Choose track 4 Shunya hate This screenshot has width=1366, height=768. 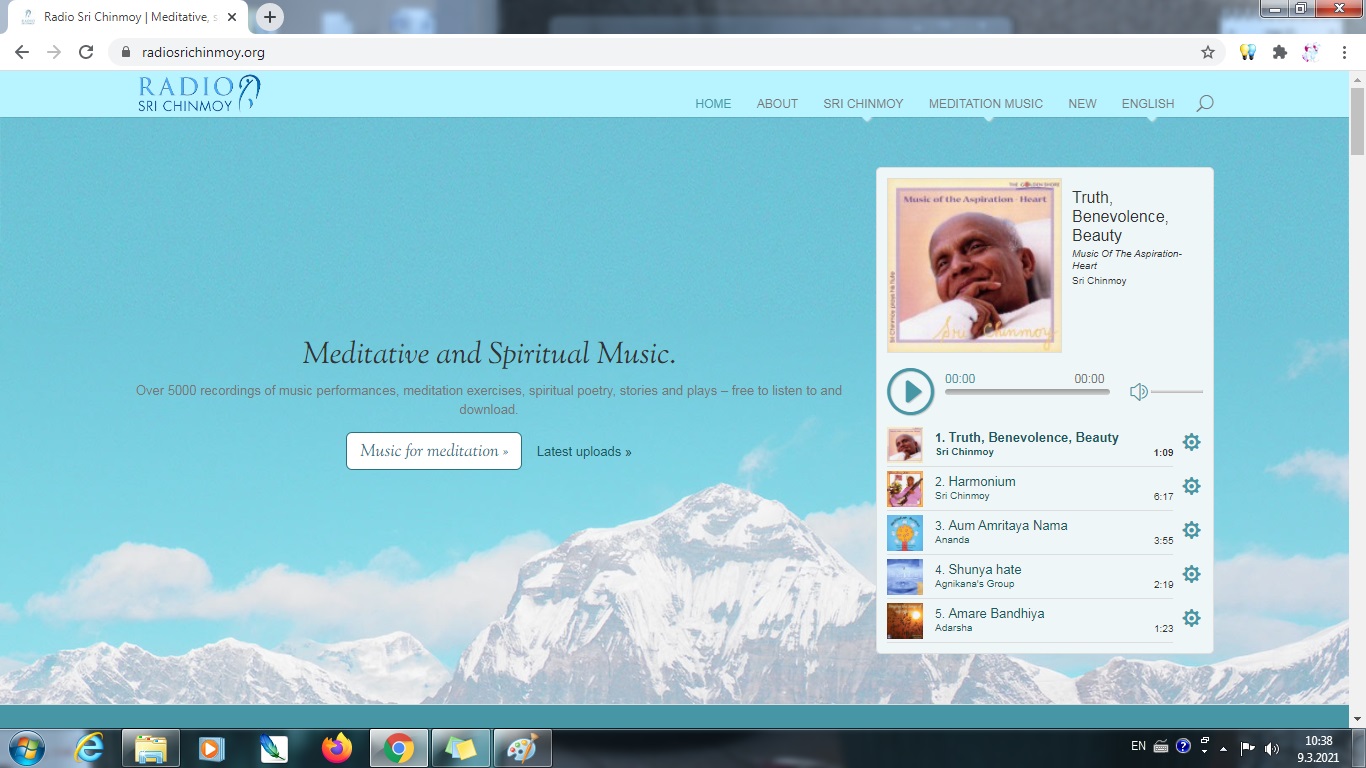(x=978, y=569)
